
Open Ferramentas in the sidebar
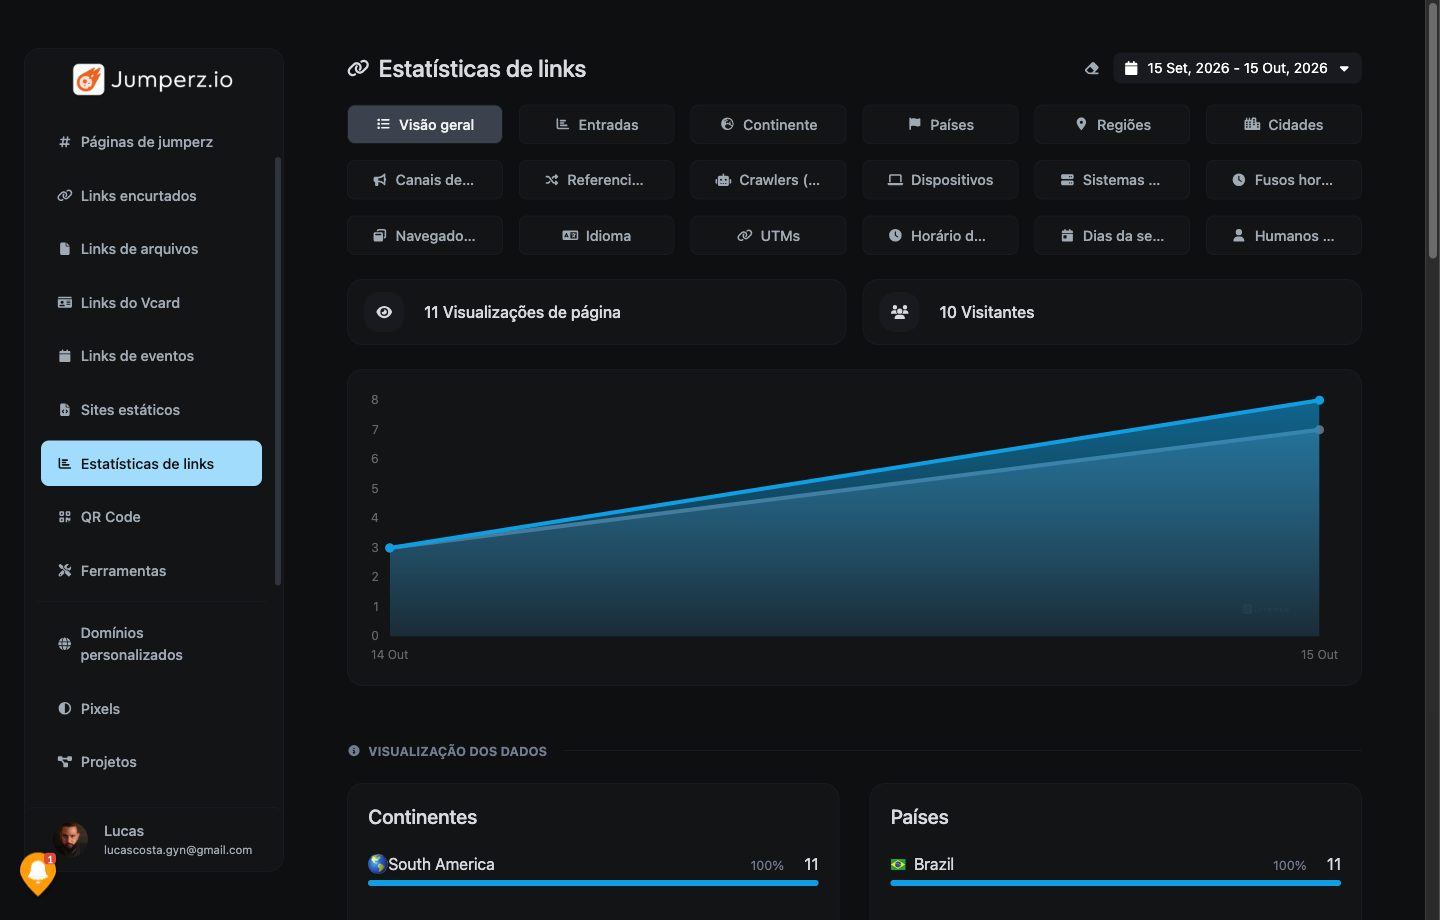(x=151, y=571)
